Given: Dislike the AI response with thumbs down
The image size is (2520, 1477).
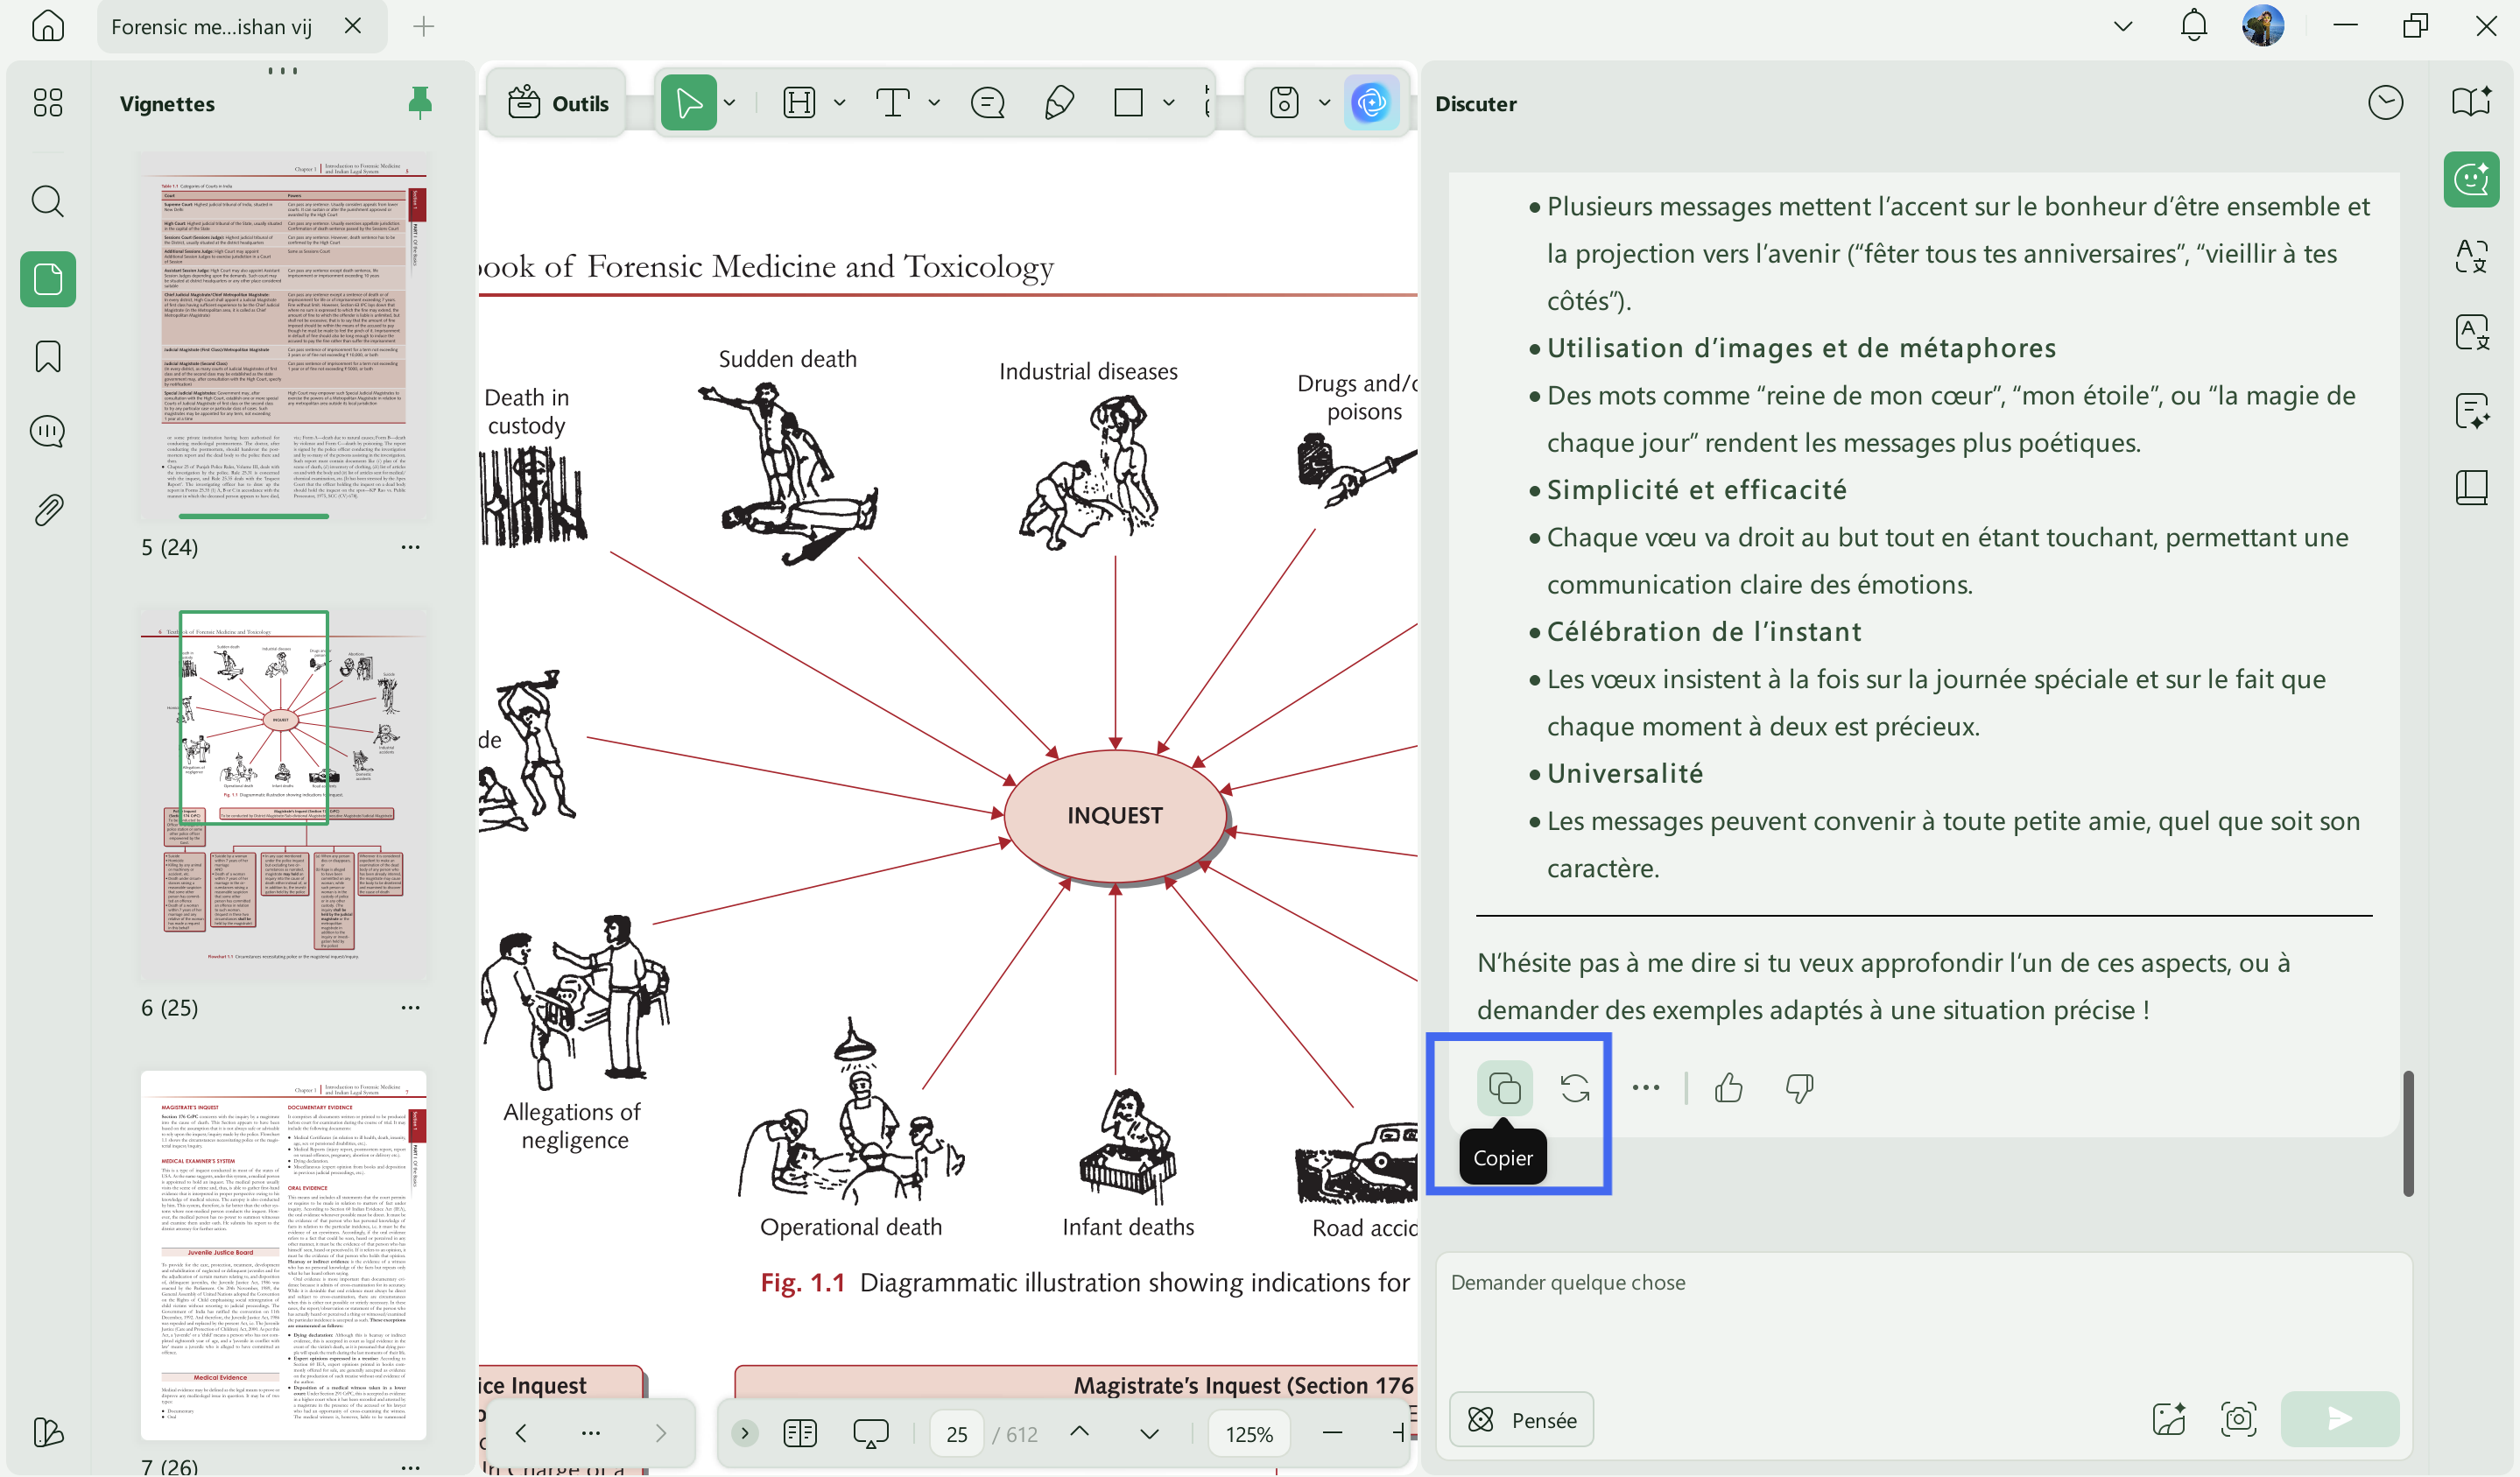Looking at the screenshot, I should tap(1799, 1087).
